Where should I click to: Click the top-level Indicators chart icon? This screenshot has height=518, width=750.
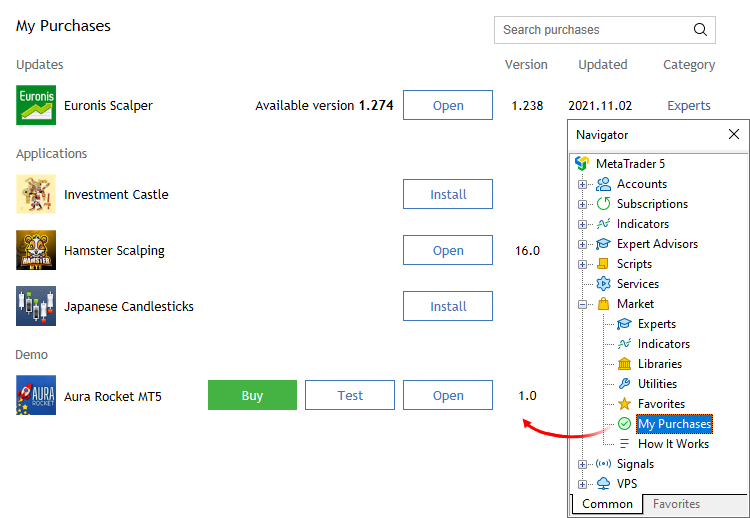[x=603, y=224]
